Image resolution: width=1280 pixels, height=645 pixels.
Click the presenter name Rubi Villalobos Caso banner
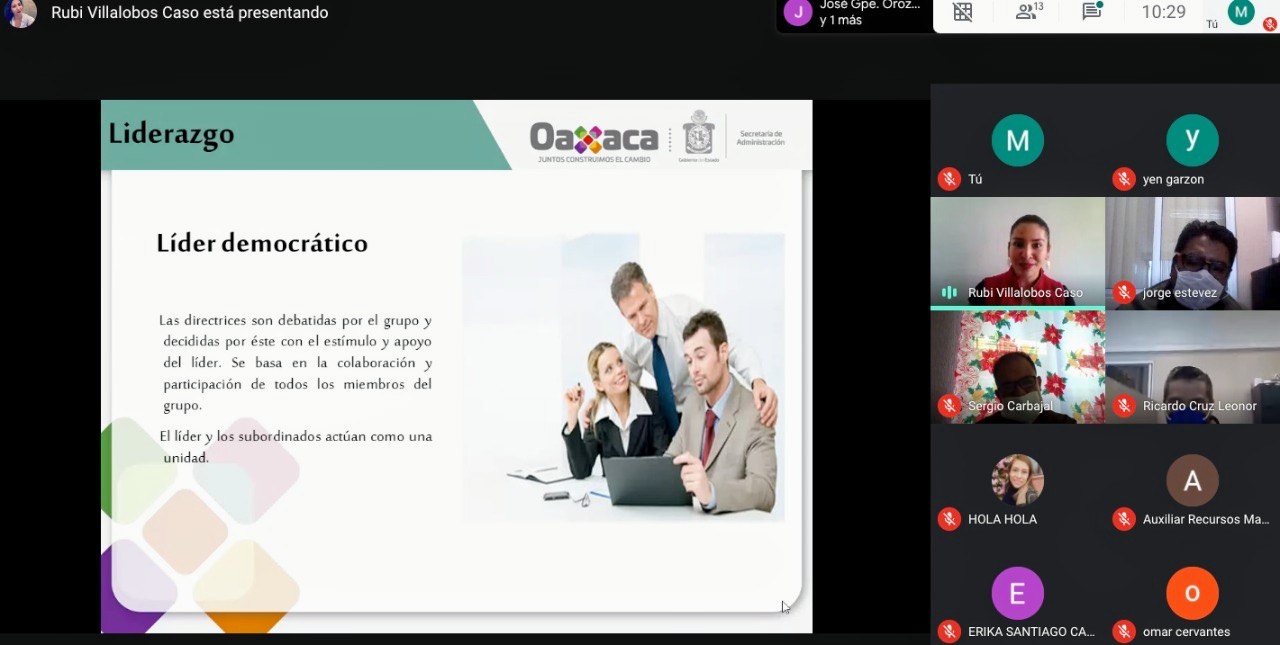click(189, 13)
